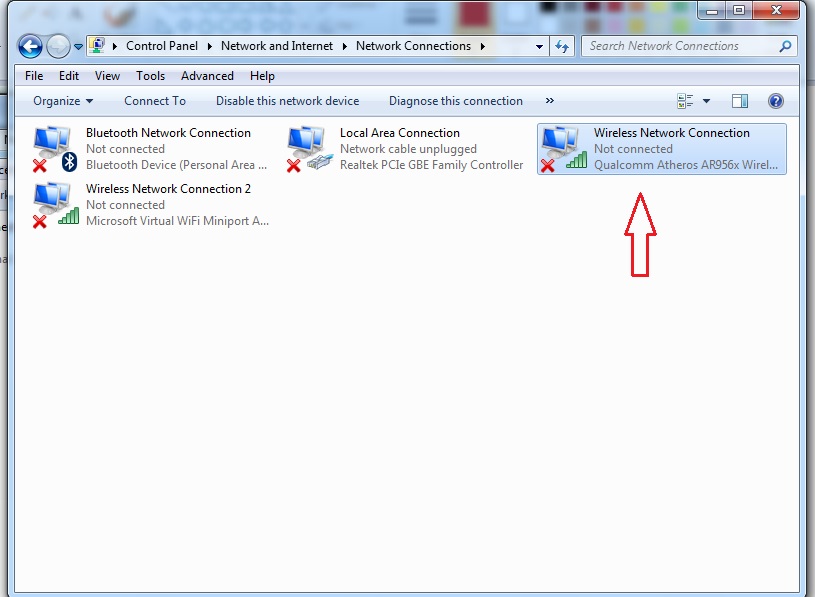Open the File menu
Screen dimensions: 815x597
point(34,76)
